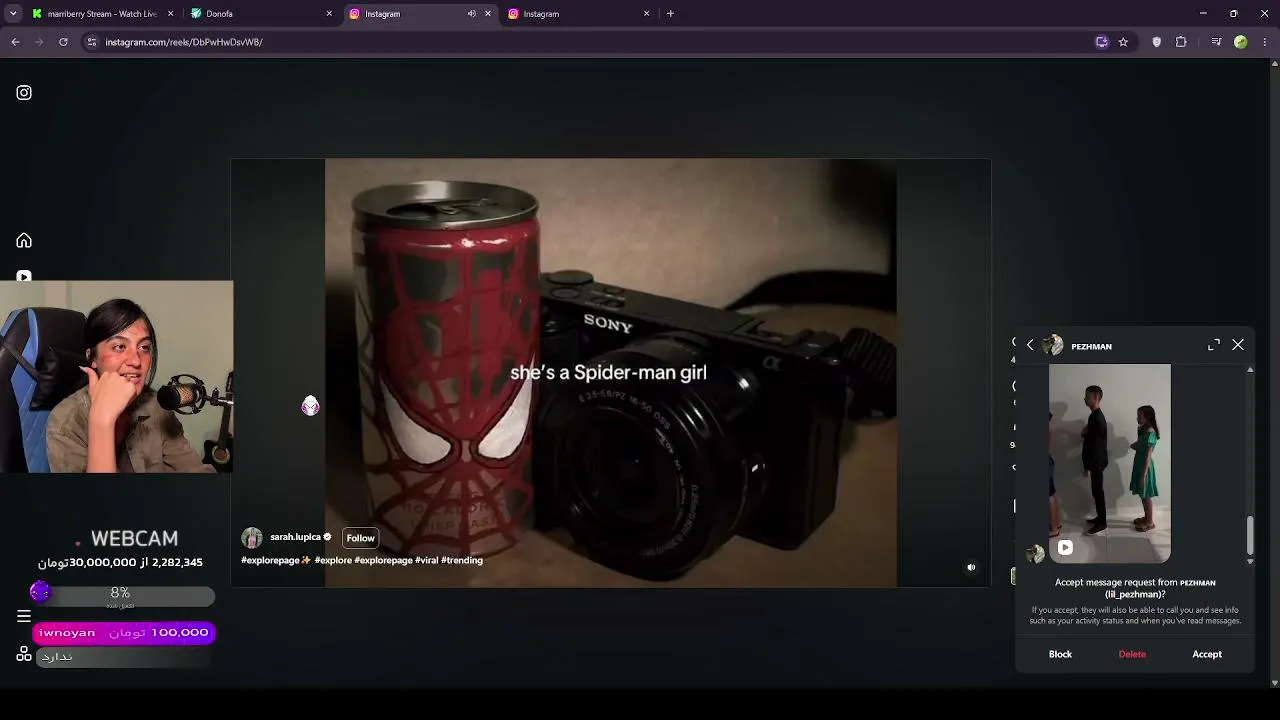The height and width of the screenshot is (720, 1280).
Task: Open the Instagram hamburger More menu
Action: (24, 616)
